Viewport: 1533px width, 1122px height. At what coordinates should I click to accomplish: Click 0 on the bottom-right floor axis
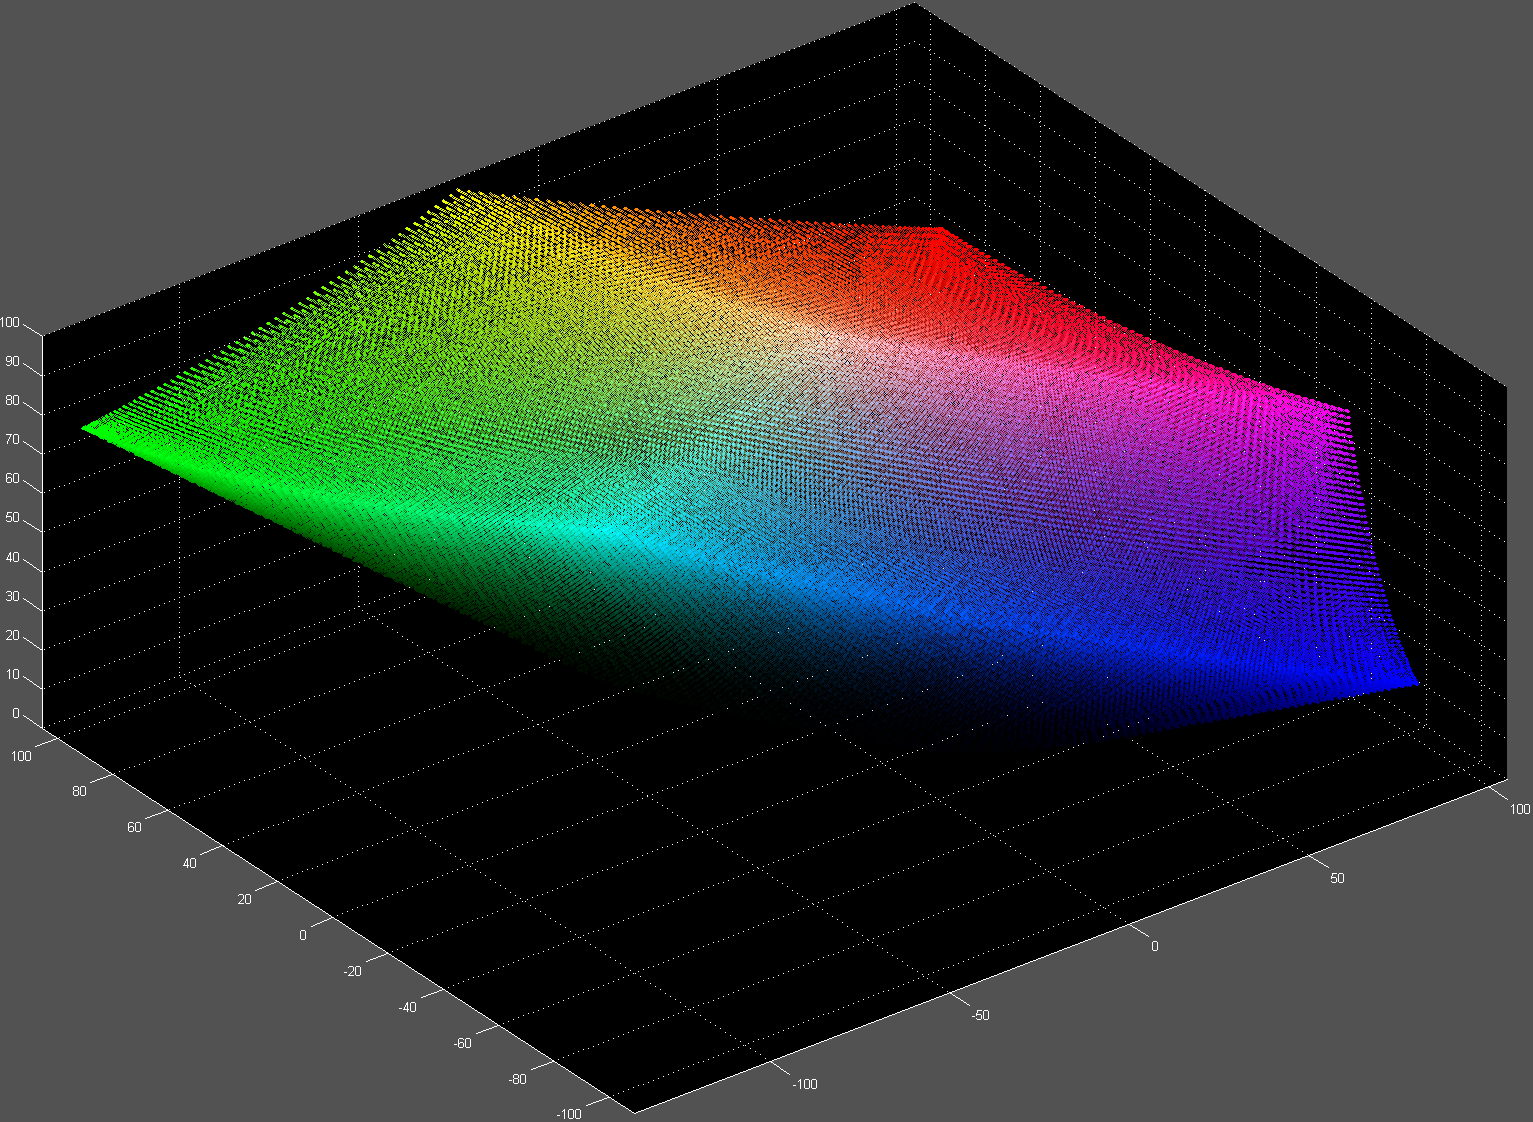(1155, 947)
